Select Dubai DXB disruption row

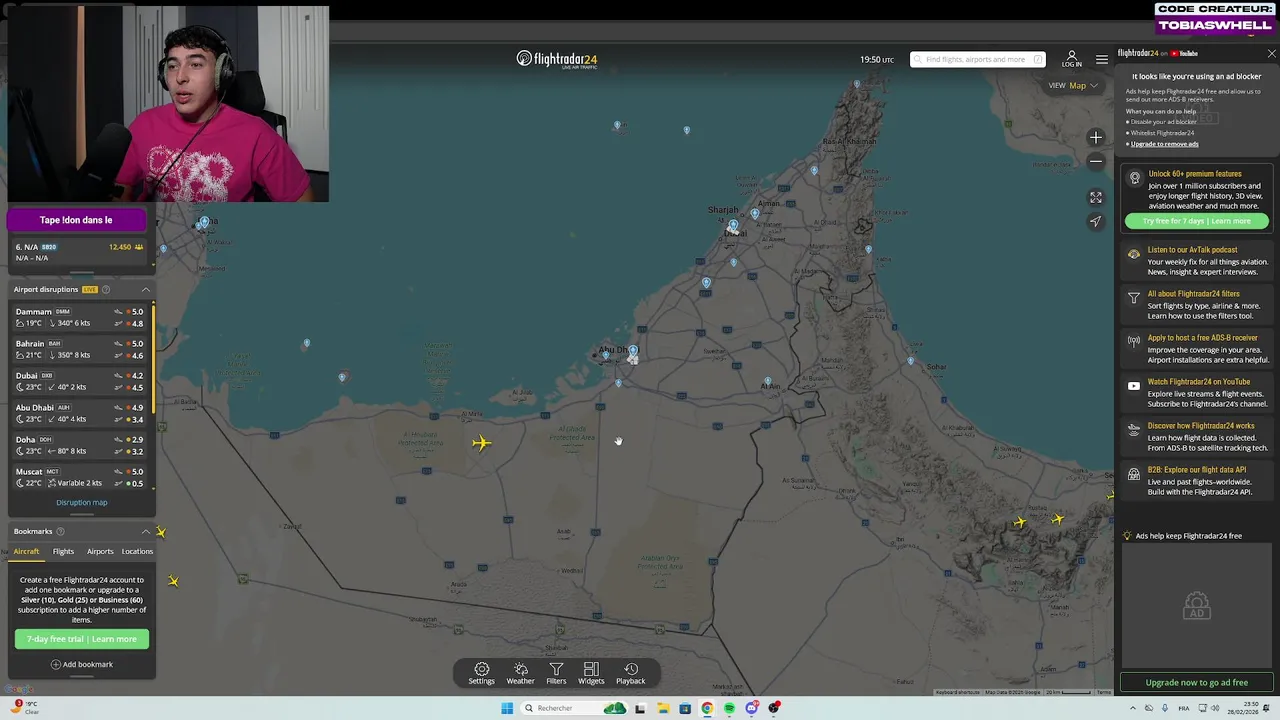point(80,381)
